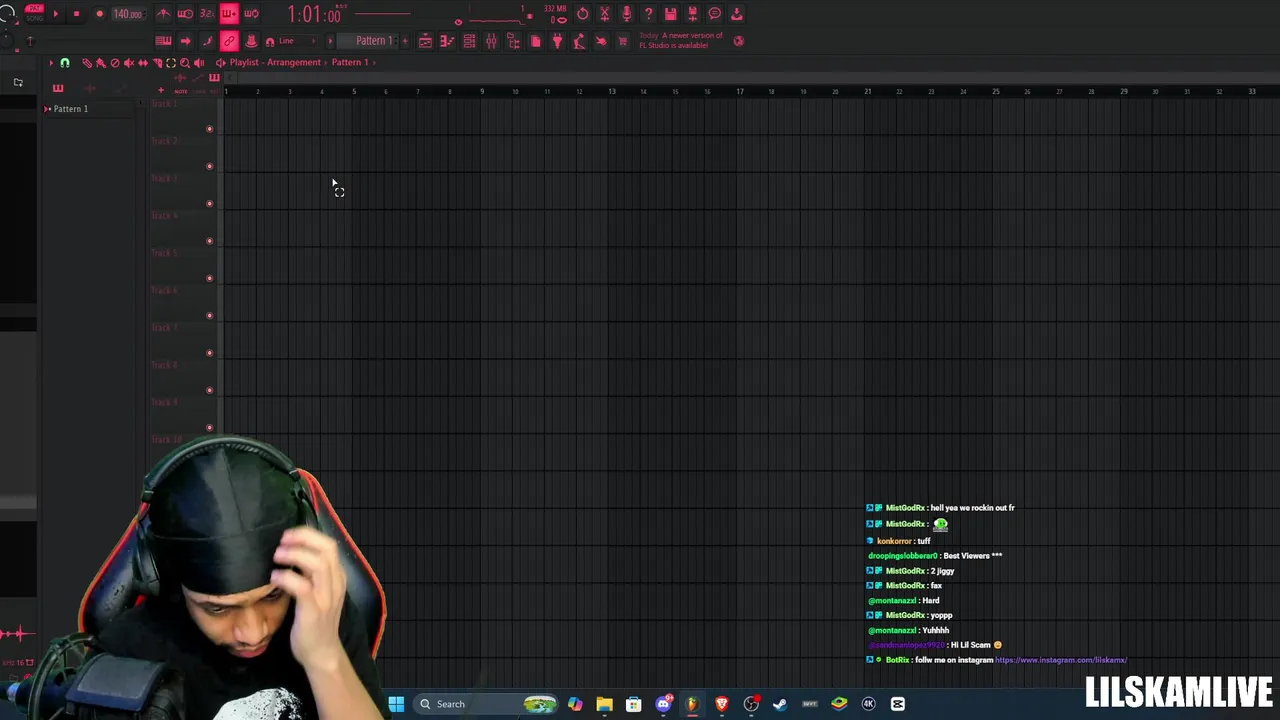Viewport: 1280px width, 720px height.
Task: Select the playlist Mute tool
Action: click(x=129, y=63)
